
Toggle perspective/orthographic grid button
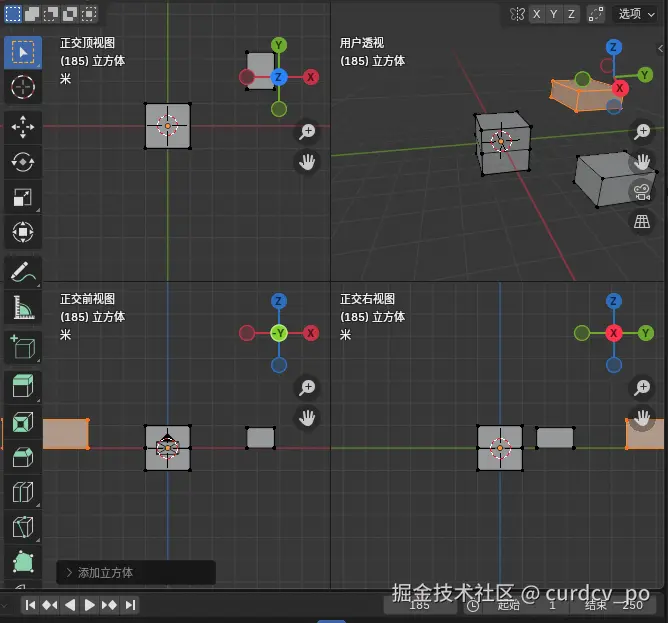642,221
